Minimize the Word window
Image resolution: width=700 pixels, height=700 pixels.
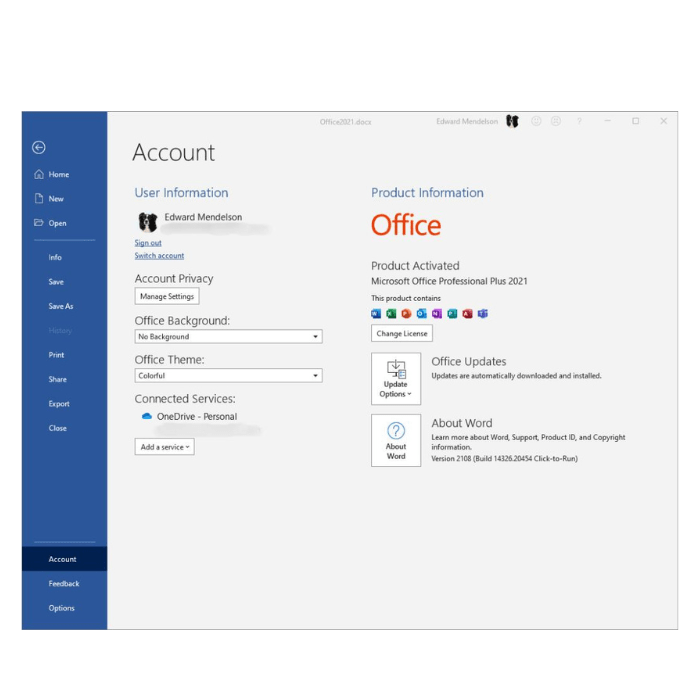tap(608, 121)
